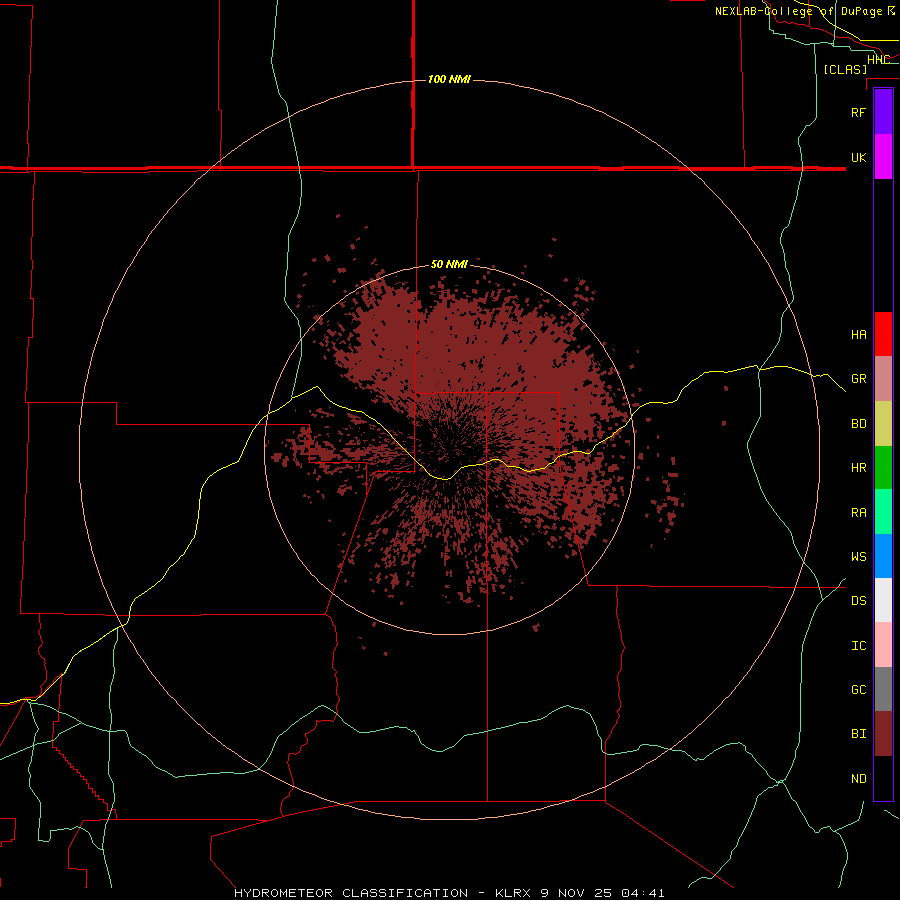Select the yellow BD legend swatch

[x=883, y=424]
